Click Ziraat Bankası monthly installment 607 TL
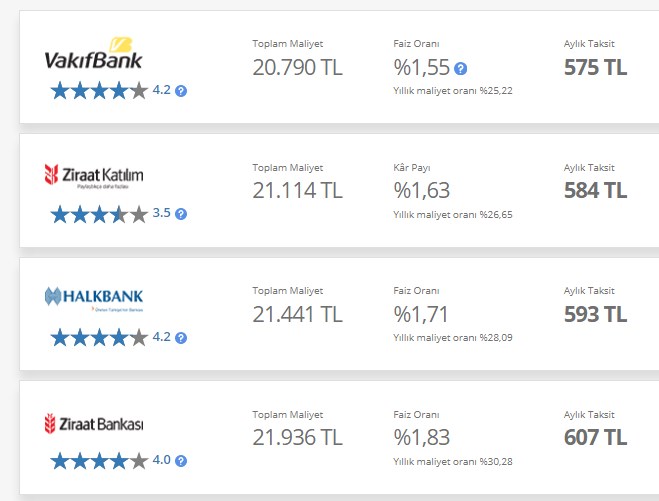This screenshot has width=659, height=501. click(x=596, y=437)
